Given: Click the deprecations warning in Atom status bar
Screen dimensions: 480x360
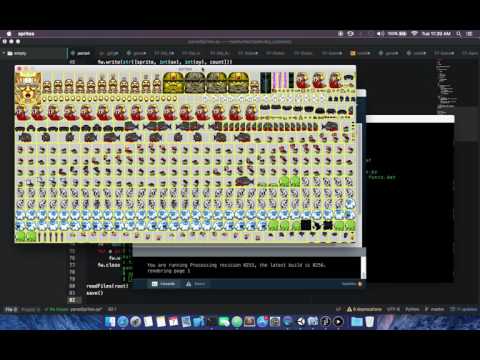Looking at the screenshot, I should (x=364, y=309).
